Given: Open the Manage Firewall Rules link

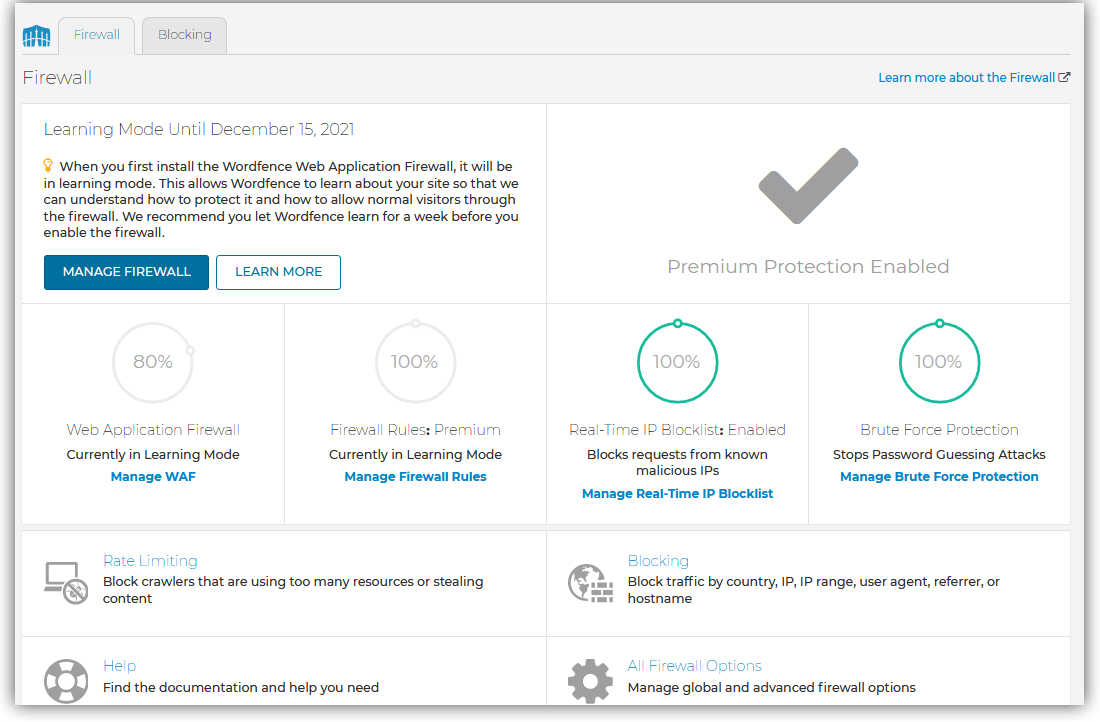Looking at the screenshot, I should tap(415, 476).
